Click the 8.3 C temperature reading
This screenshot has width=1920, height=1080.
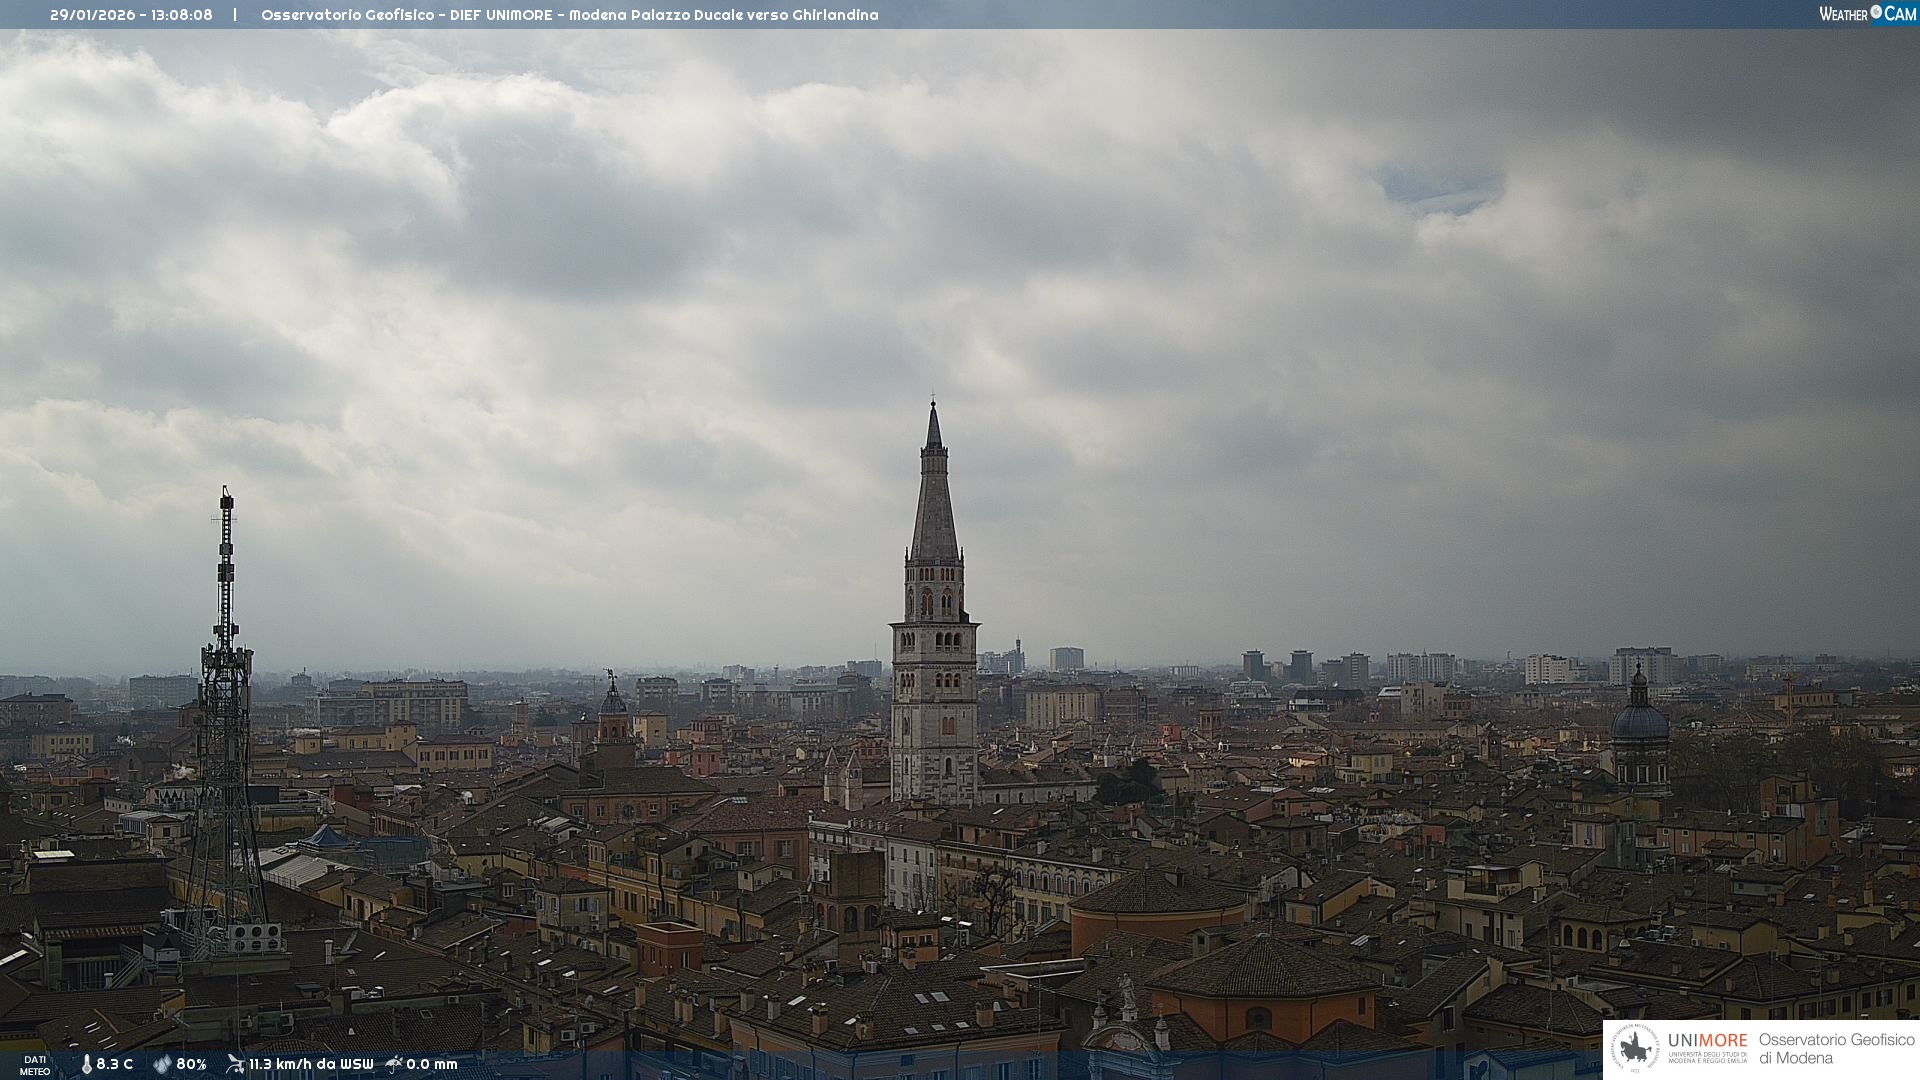(x=115, y=1064)
